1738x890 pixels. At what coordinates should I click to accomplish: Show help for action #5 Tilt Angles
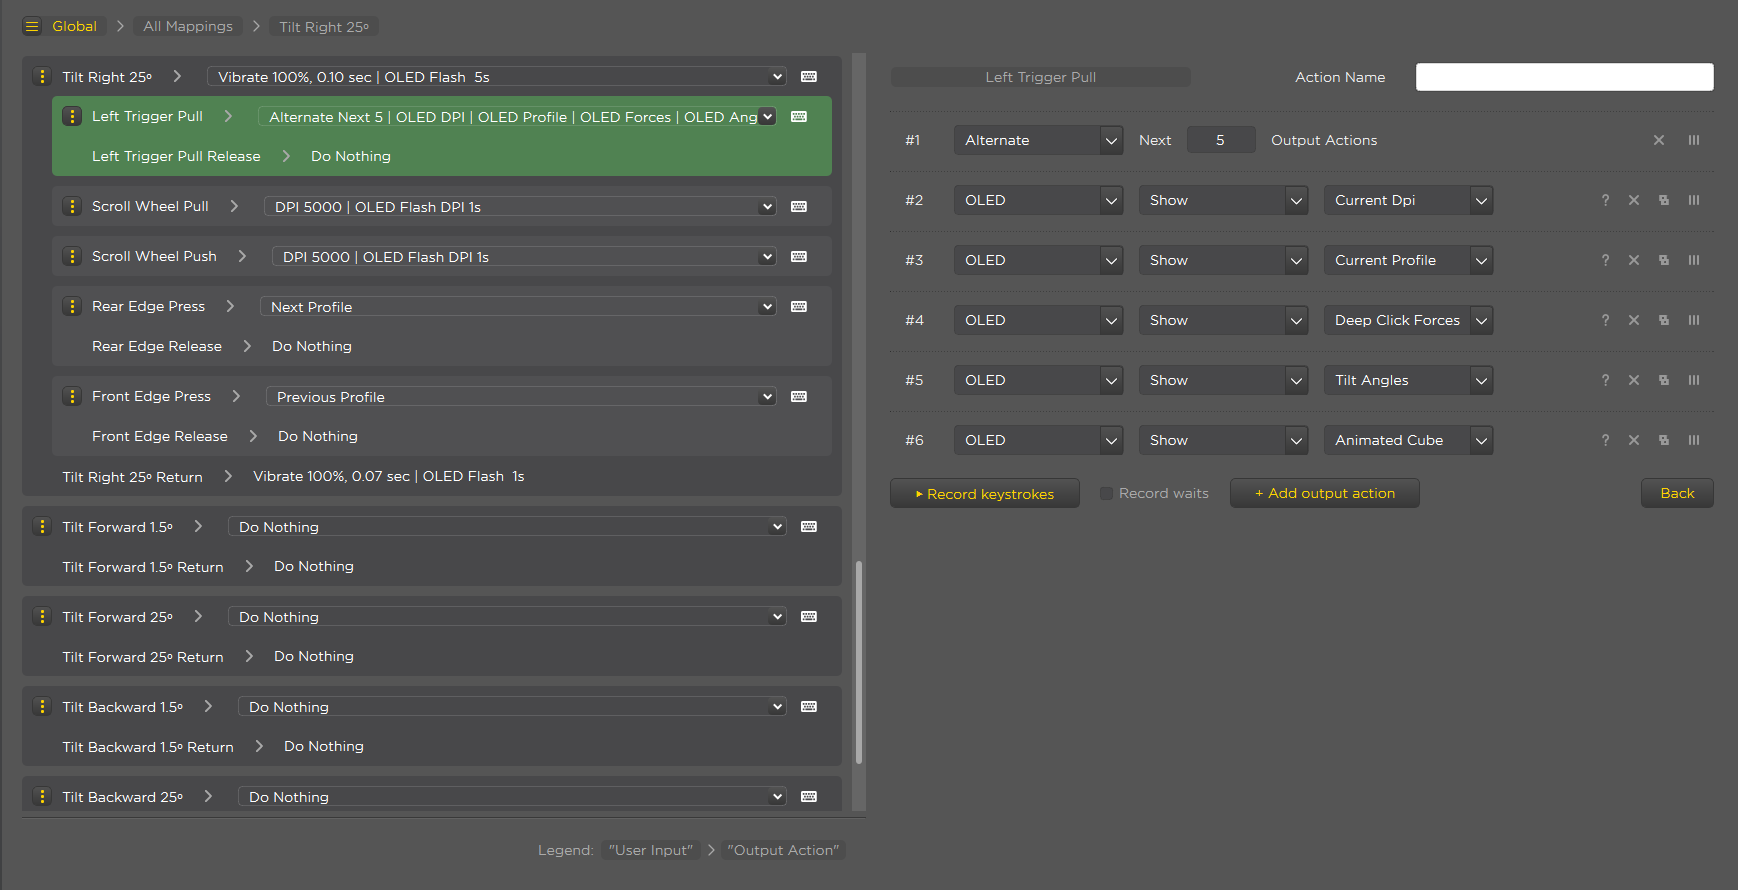[x=1605, y=380]
